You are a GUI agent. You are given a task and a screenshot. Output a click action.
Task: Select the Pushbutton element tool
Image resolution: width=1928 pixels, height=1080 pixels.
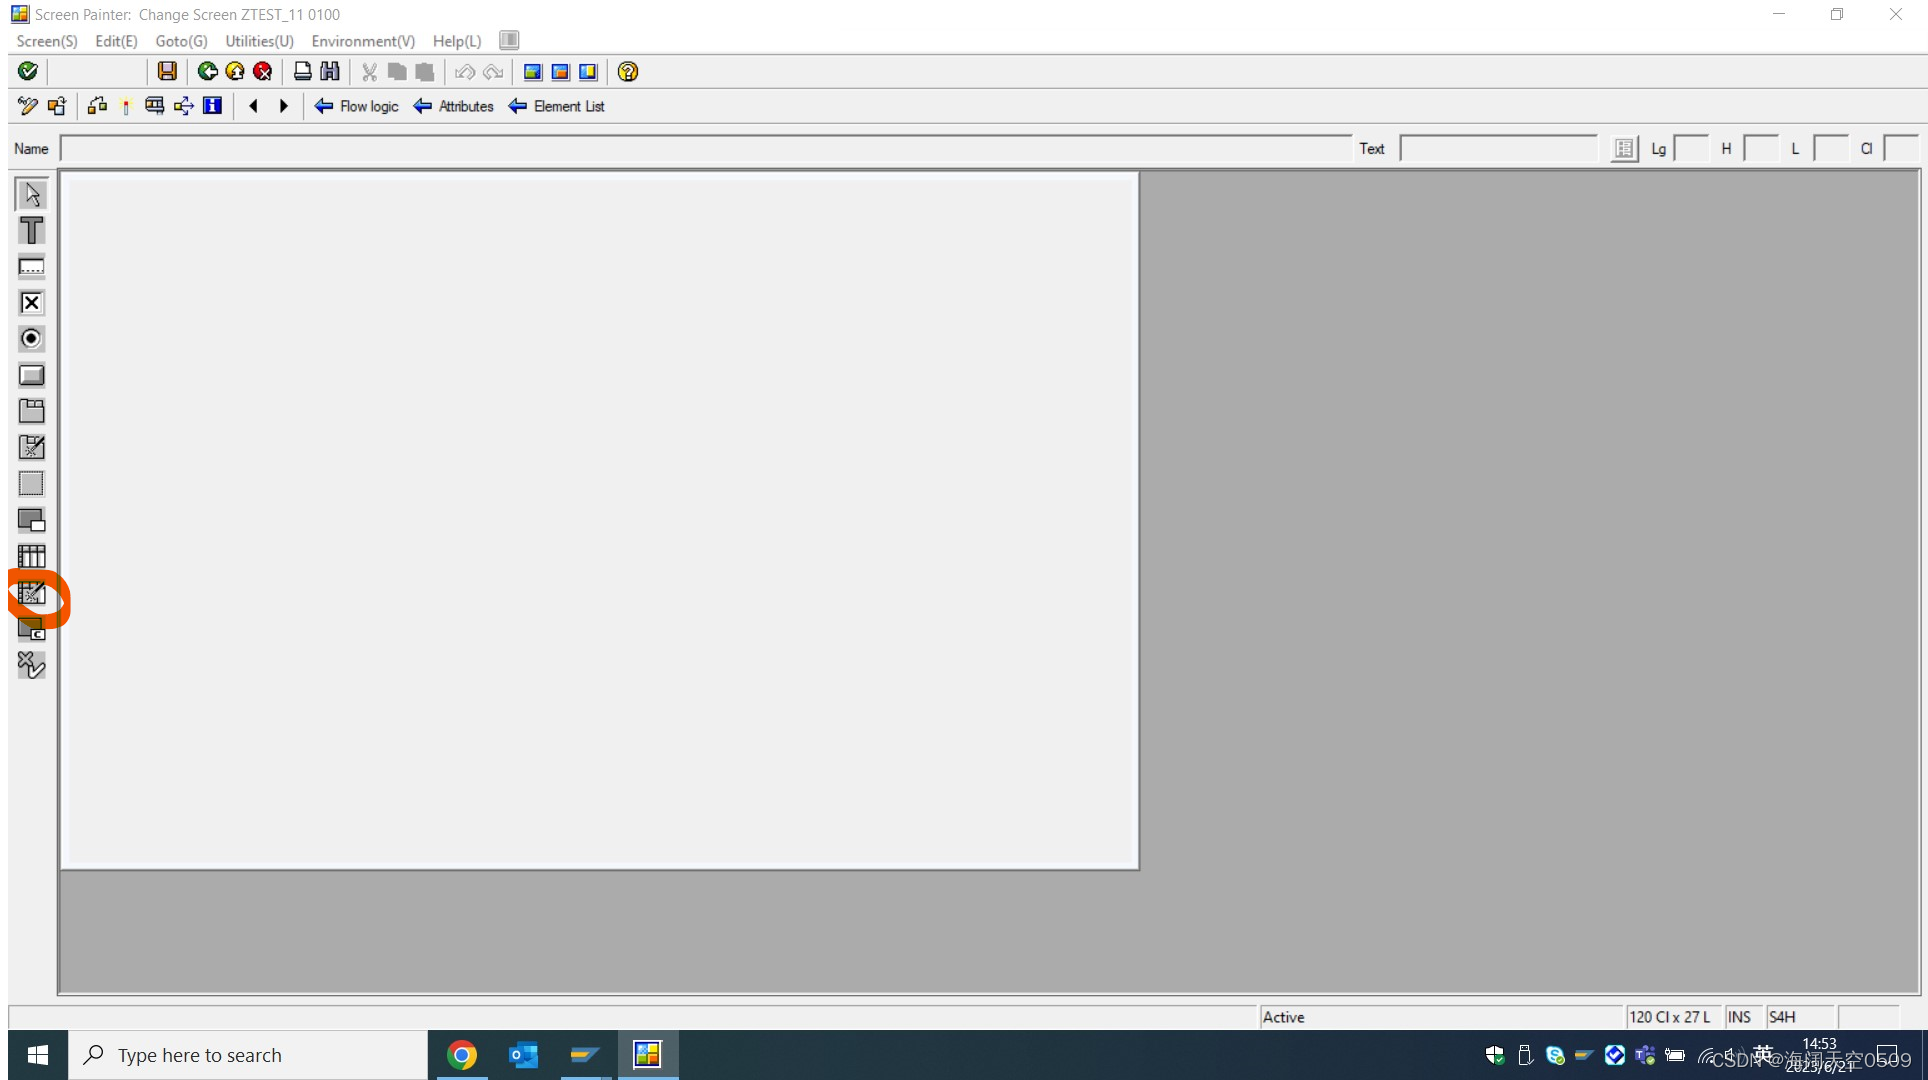click(x=31, y=375)
